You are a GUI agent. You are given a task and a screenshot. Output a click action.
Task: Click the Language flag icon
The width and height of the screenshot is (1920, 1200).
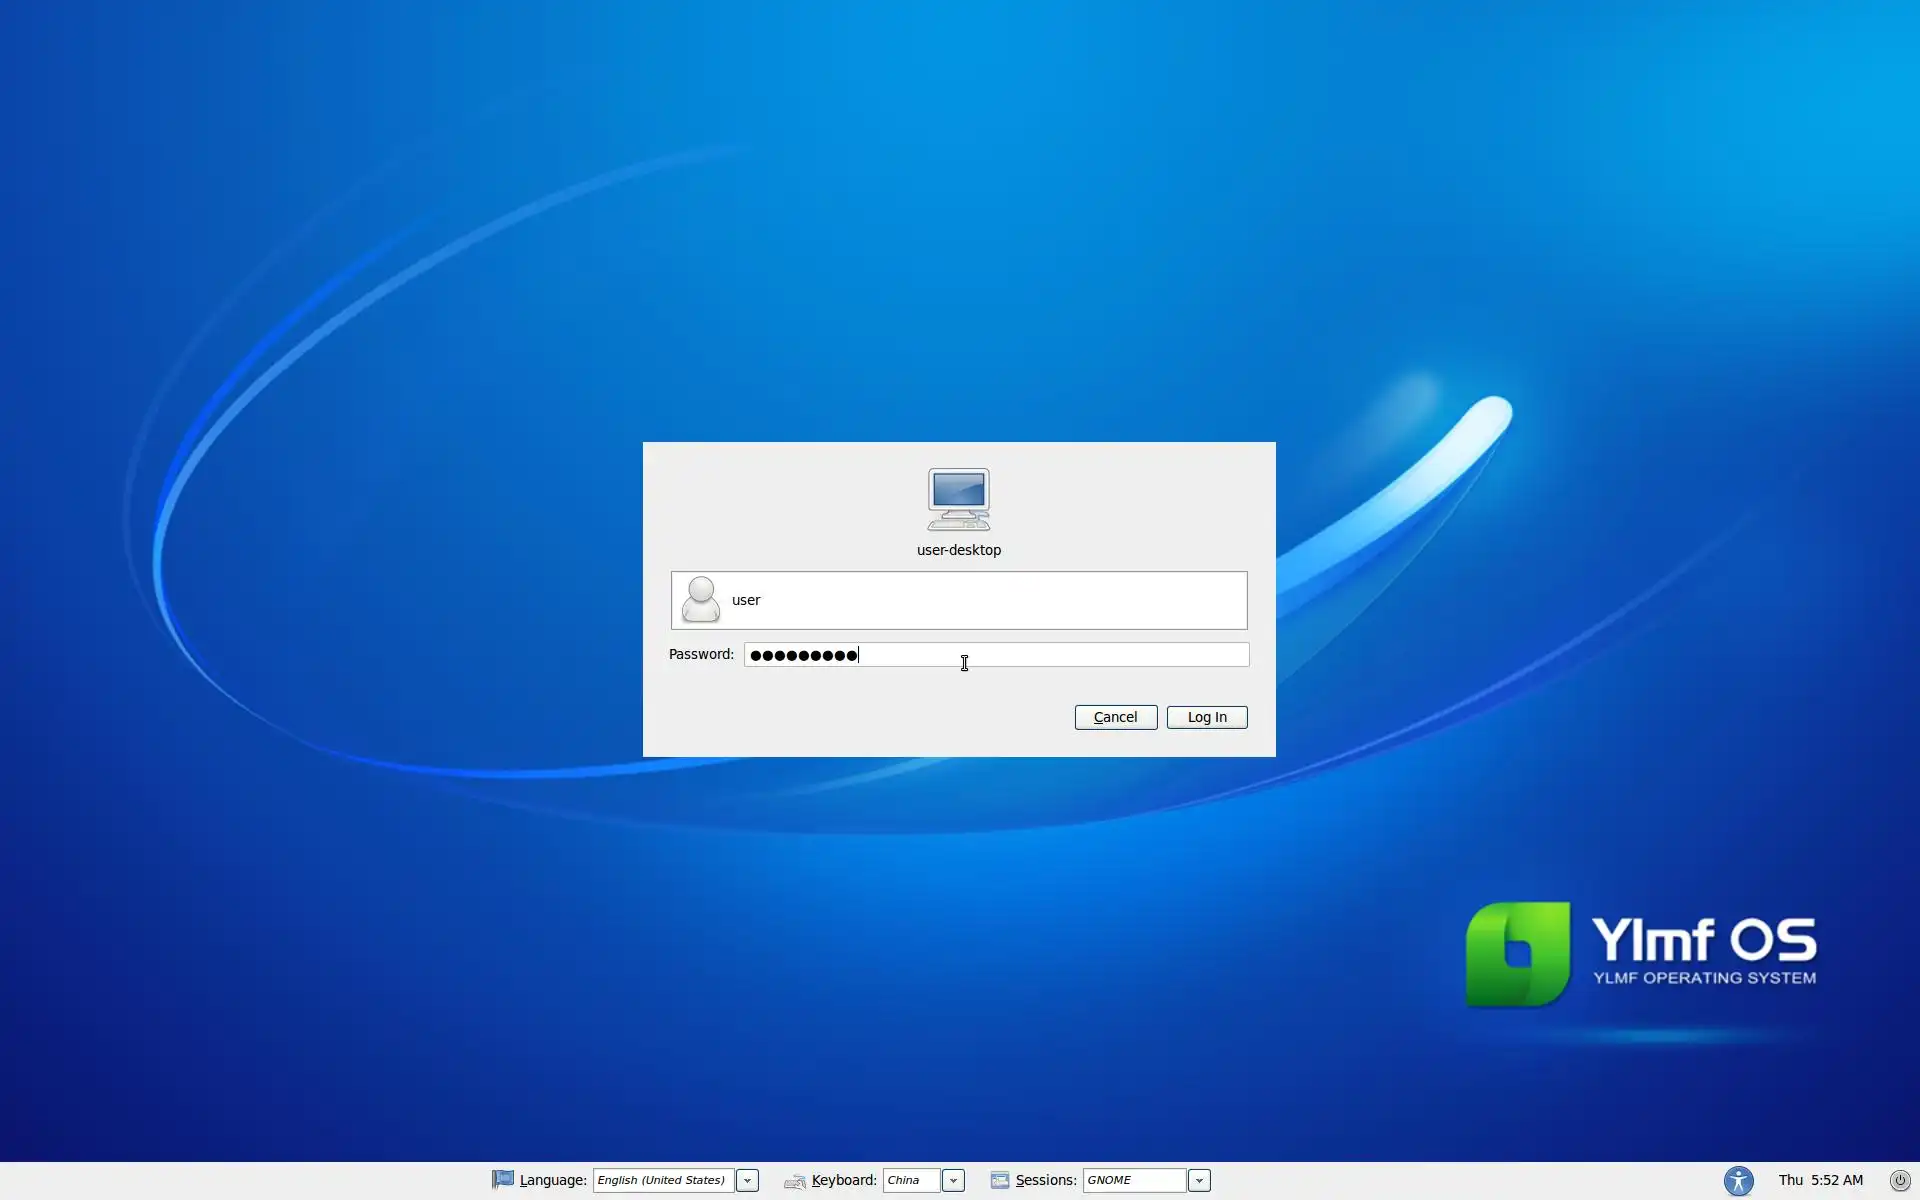tap(503, 1180)
